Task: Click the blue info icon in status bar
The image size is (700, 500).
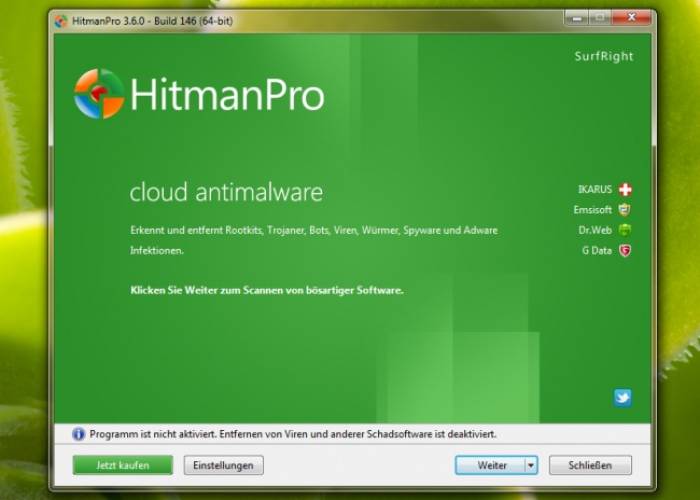Action: click(79, 434)
